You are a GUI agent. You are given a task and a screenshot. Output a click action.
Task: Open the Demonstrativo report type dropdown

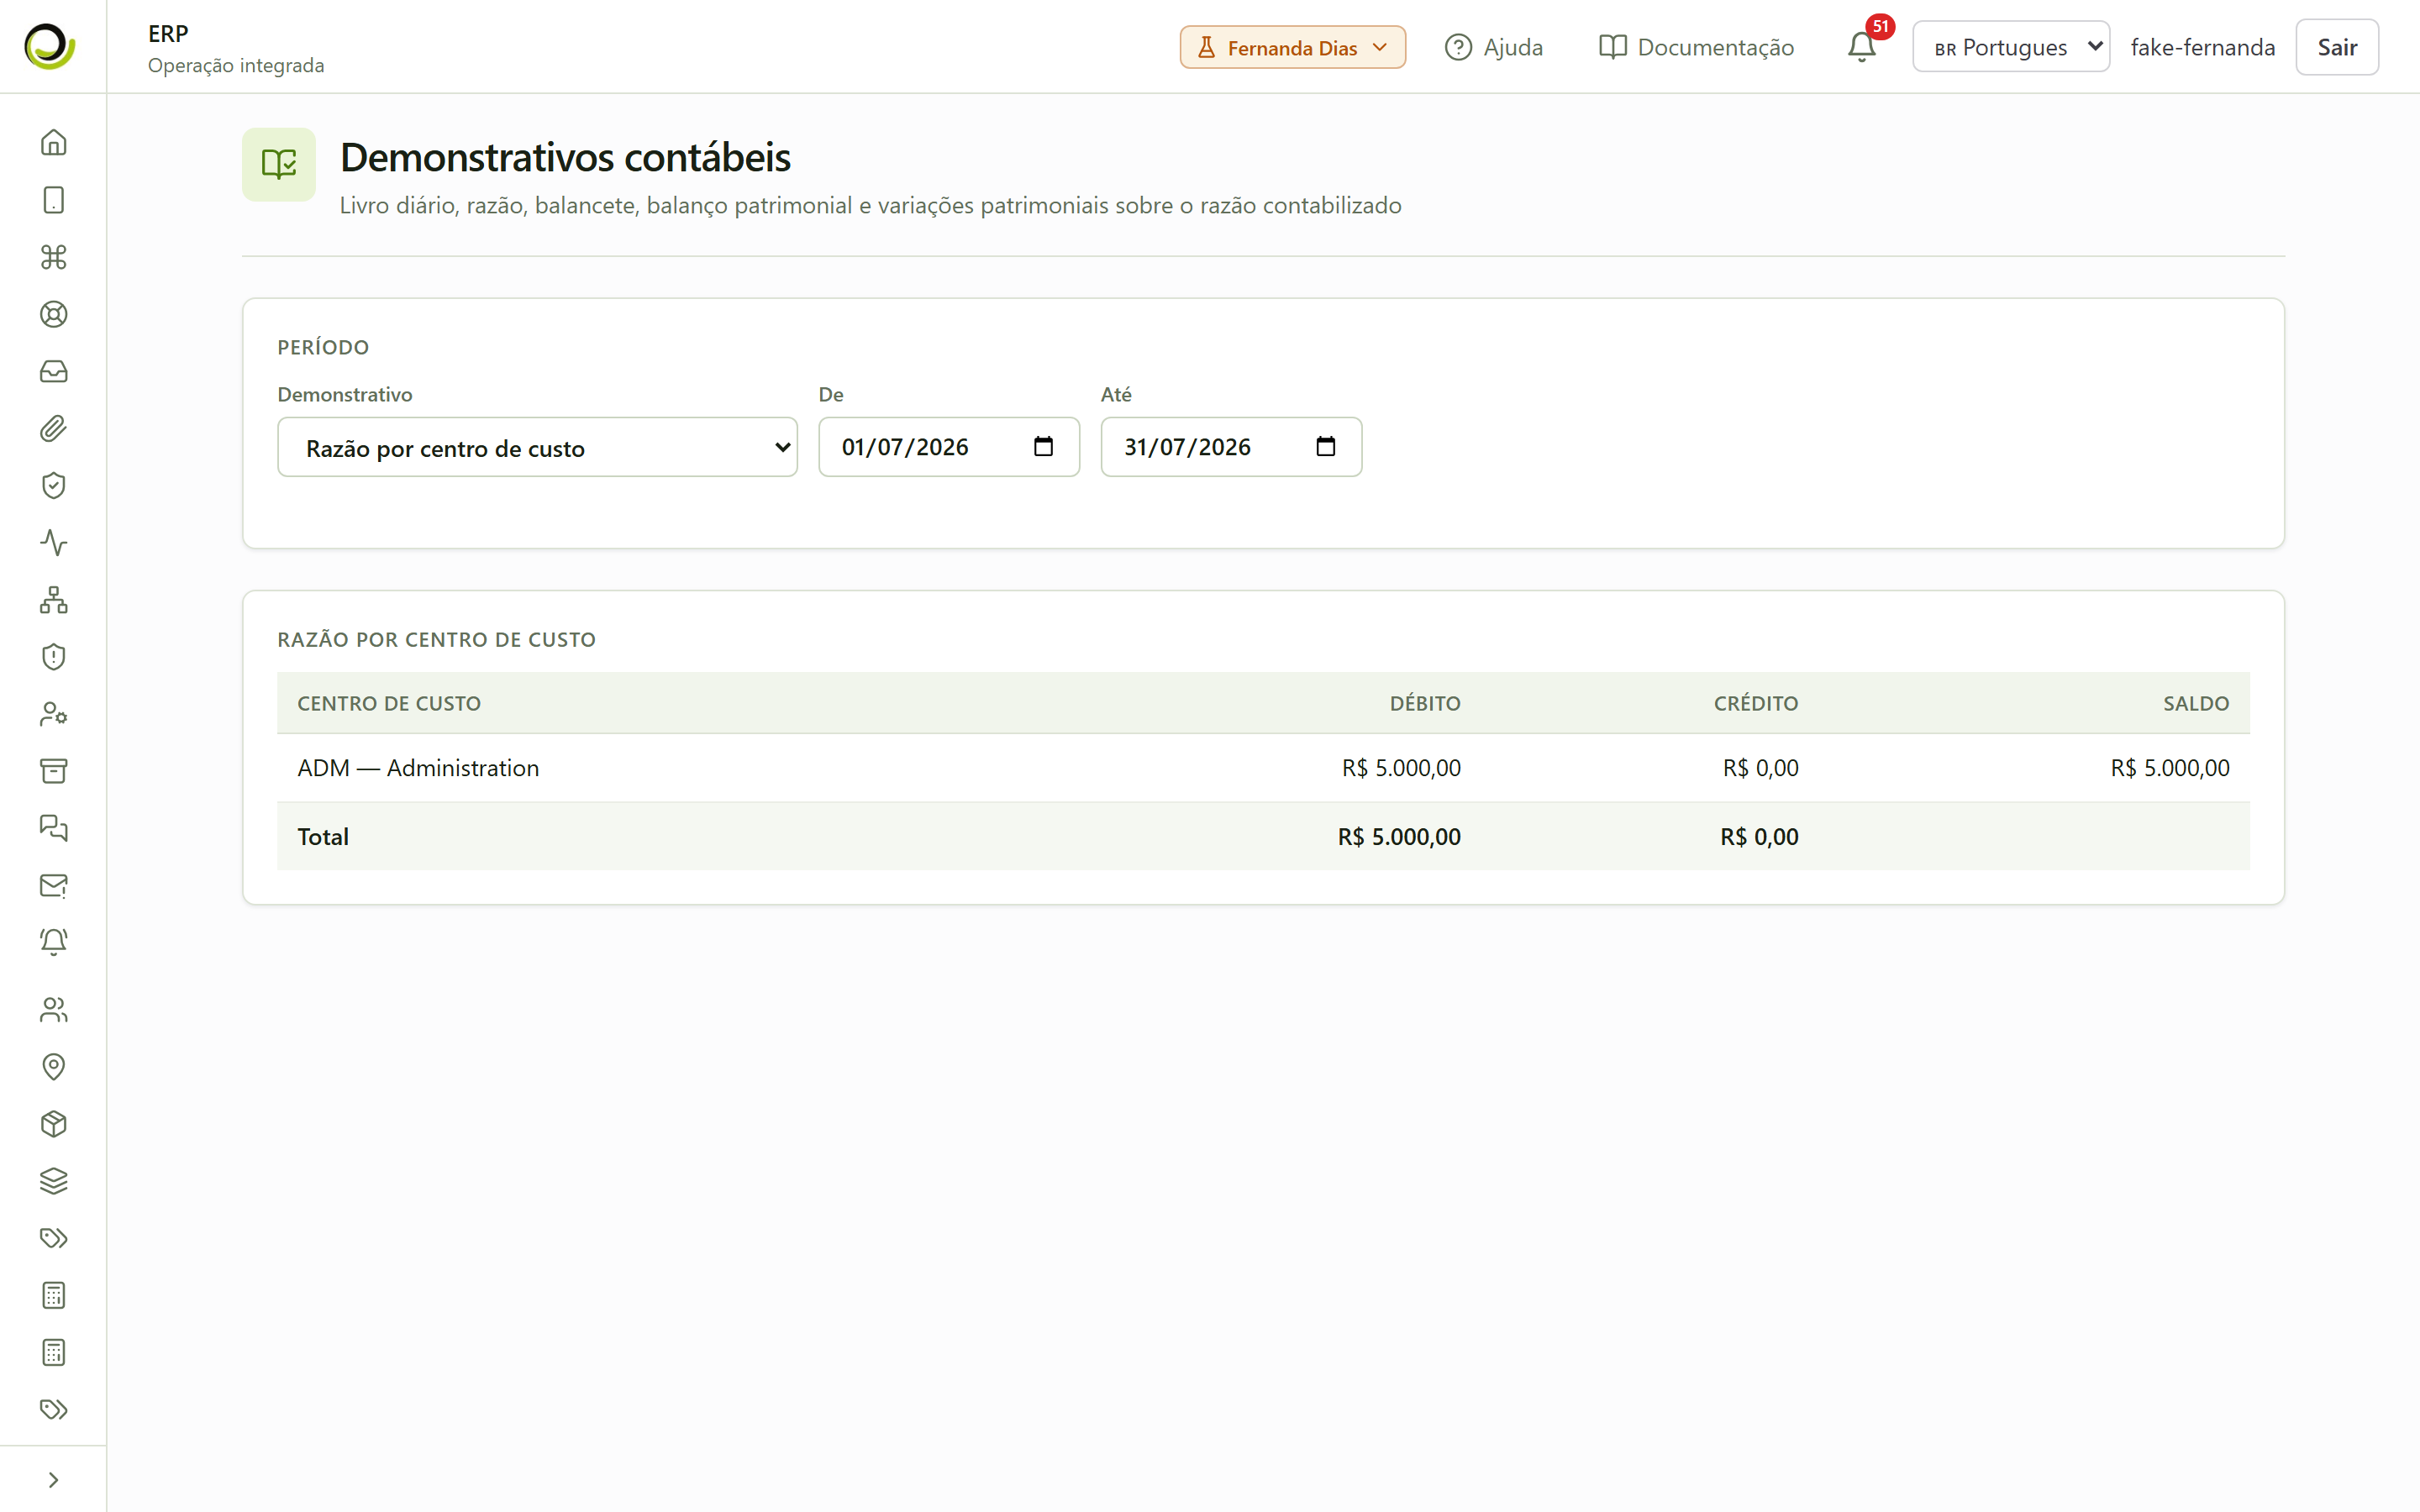tap(537, 447)
